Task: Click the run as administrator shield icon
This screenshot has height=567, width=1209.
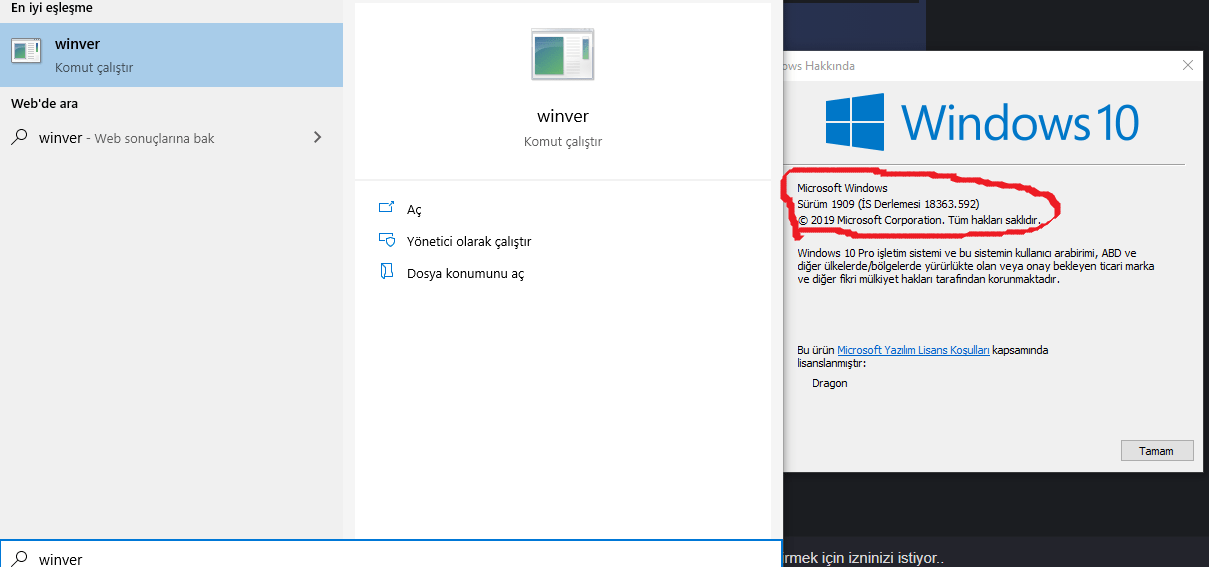Action: pos(387,240)
